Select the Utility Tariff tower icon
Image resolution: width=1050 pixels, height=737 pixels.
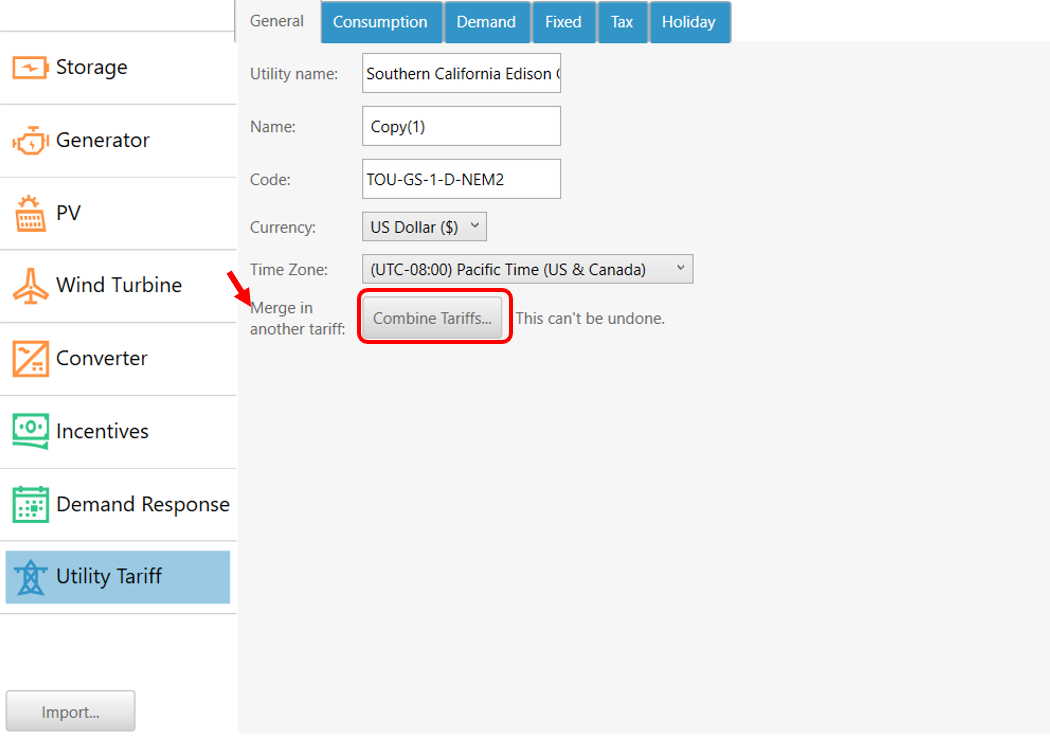[x=30, y=577]
